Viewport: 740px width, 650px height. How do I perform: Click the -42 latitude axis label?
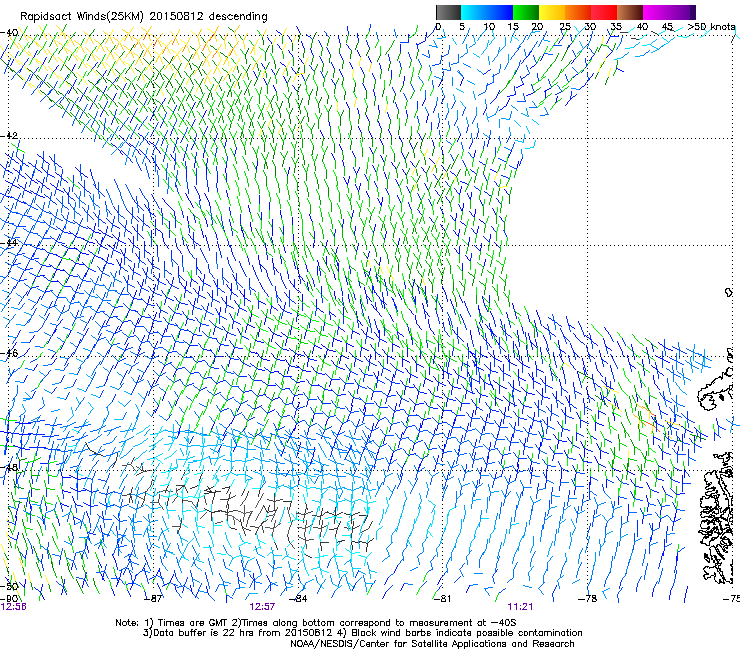pos(9,136)
